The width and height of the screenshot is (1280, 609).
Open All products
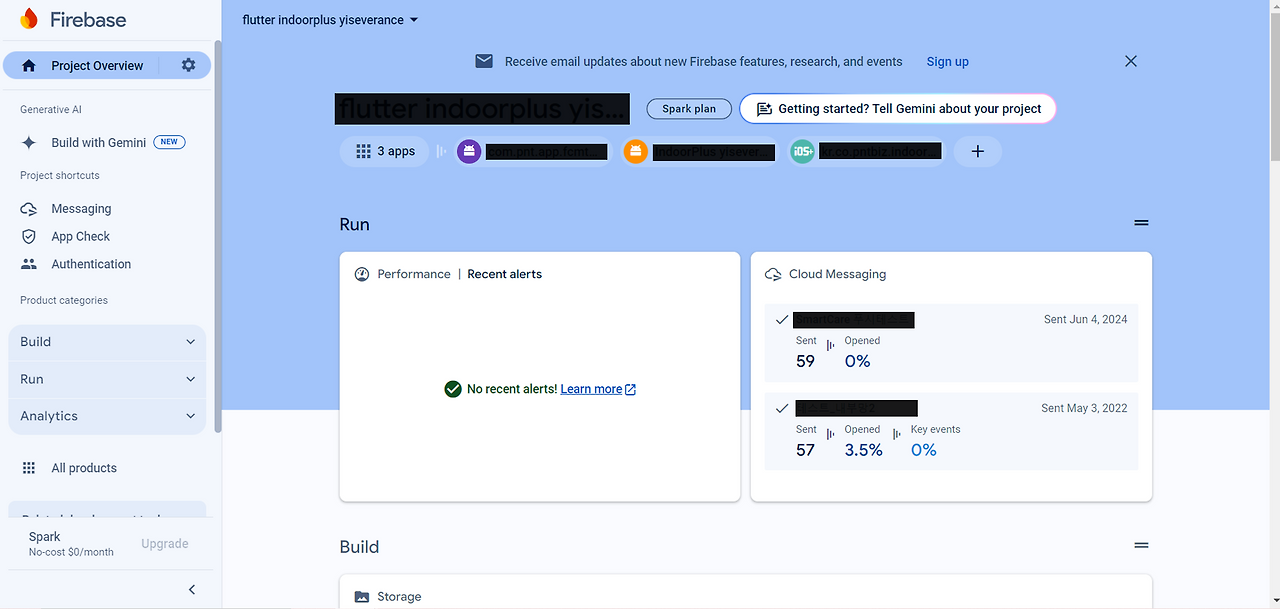pos(85,467)
